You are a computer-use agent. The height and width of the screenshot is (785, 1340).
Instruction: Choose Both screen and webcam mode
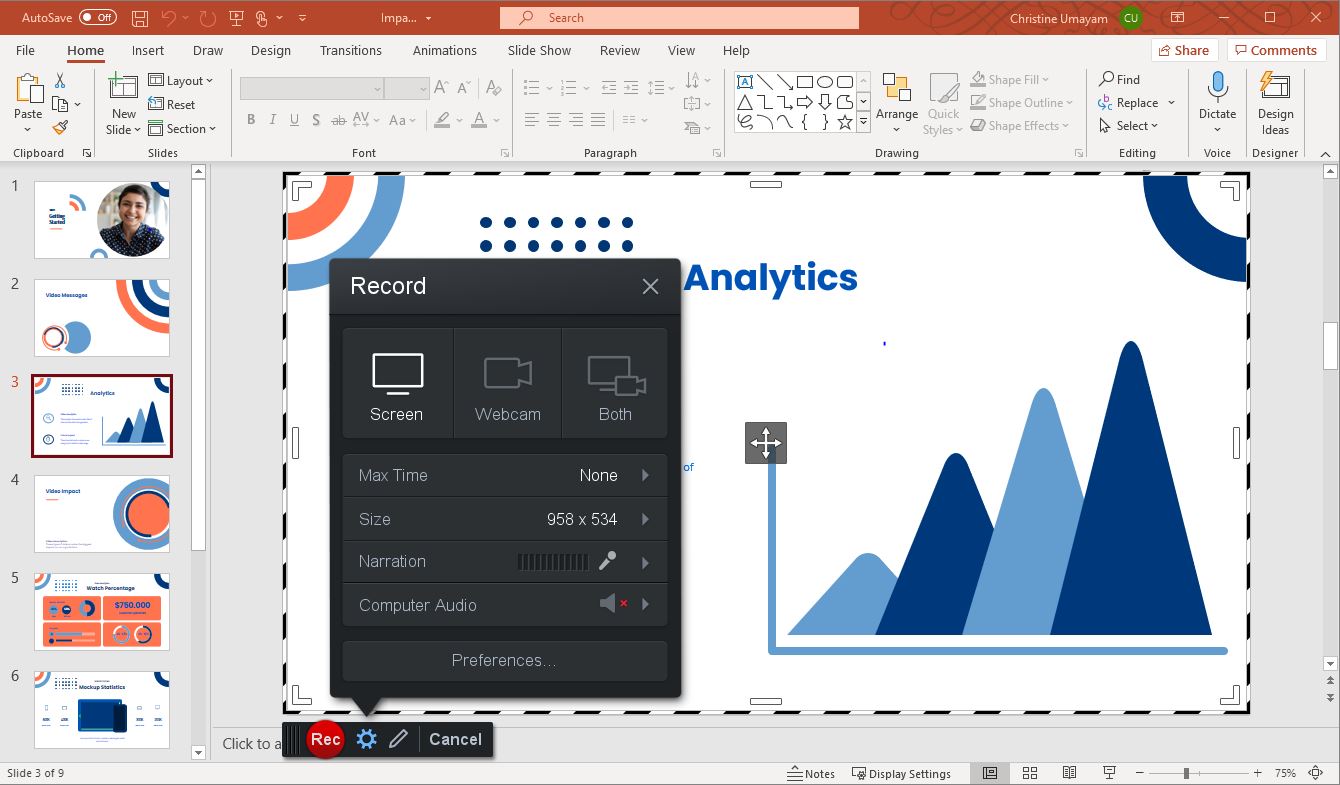pyautogui.click(x=615, y=384)
